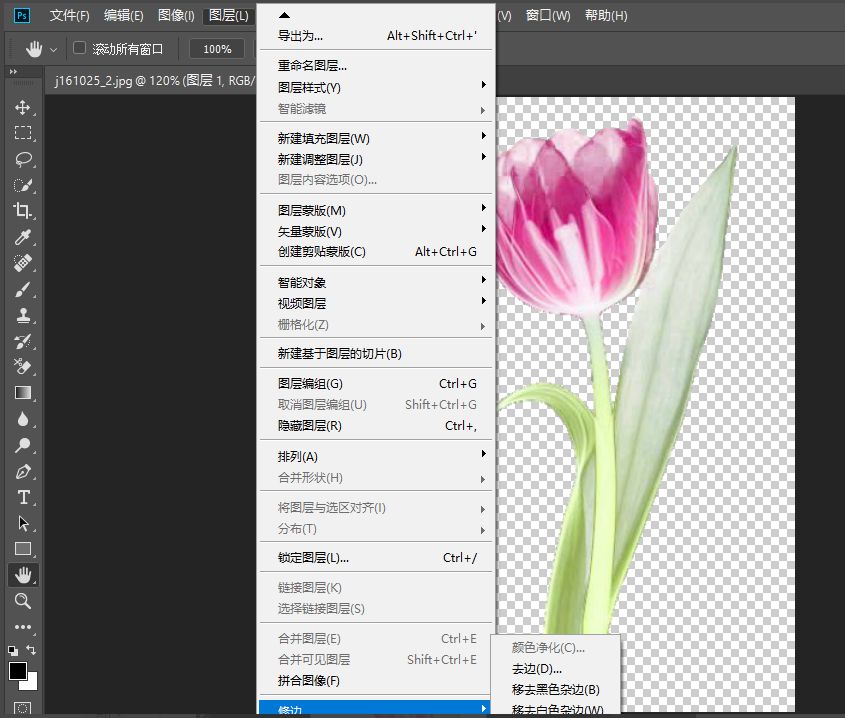Choose 去边(D) from the 修边 submenu
The image size is (845, 718).
540,668
